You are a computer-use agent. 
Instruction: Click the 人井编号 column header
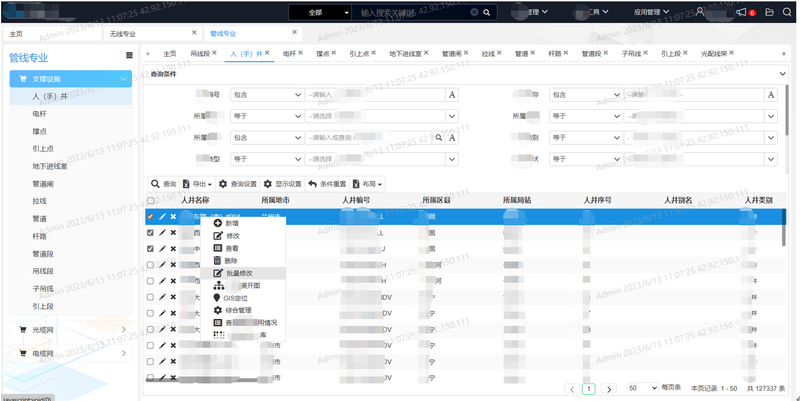tap(356, 200)
